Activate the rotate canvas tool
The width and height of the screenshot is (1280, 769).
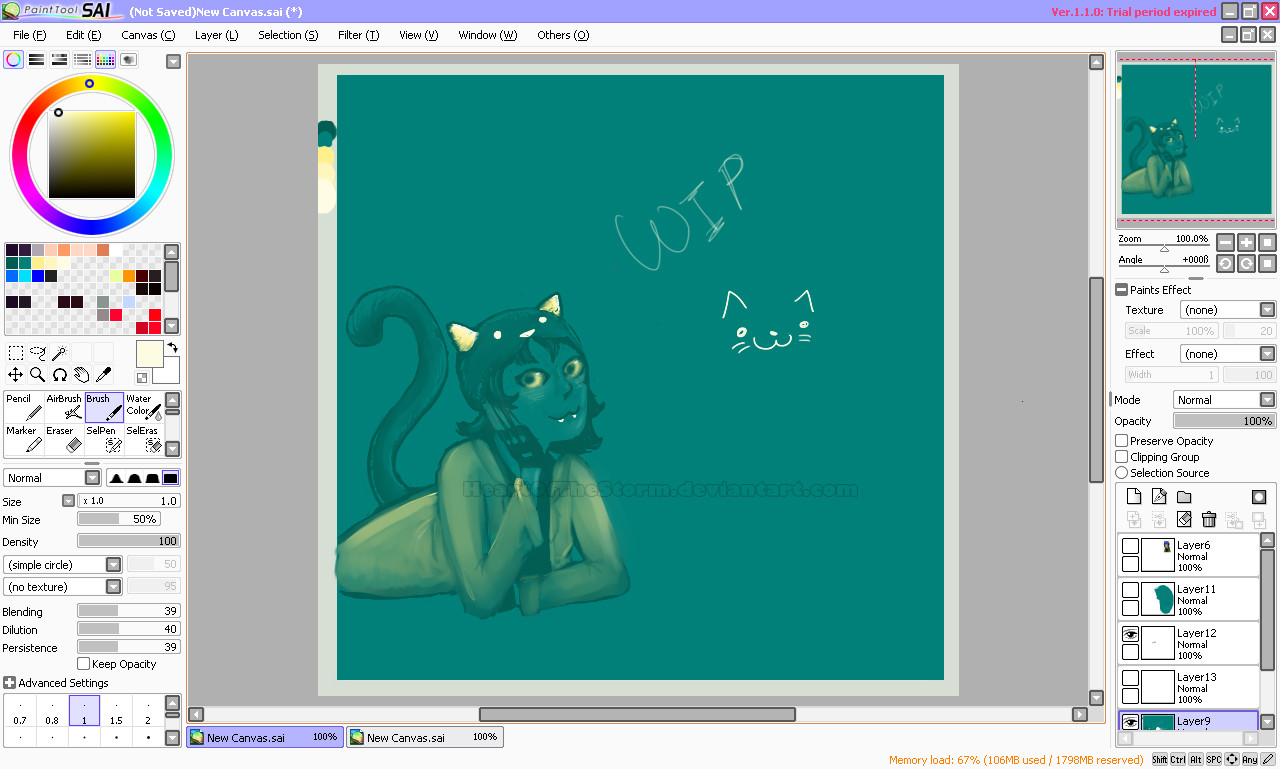click(60, 375)
